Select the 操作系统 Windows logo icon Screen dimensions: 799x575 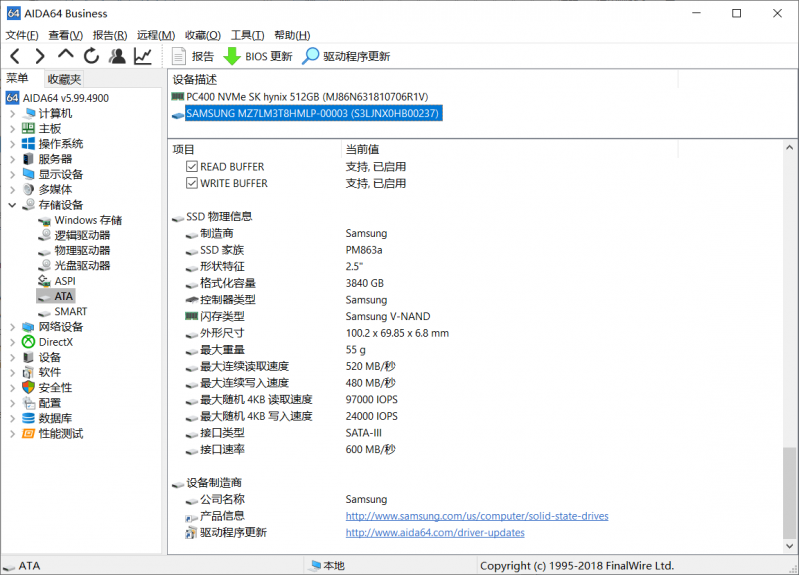coord(29,144)
